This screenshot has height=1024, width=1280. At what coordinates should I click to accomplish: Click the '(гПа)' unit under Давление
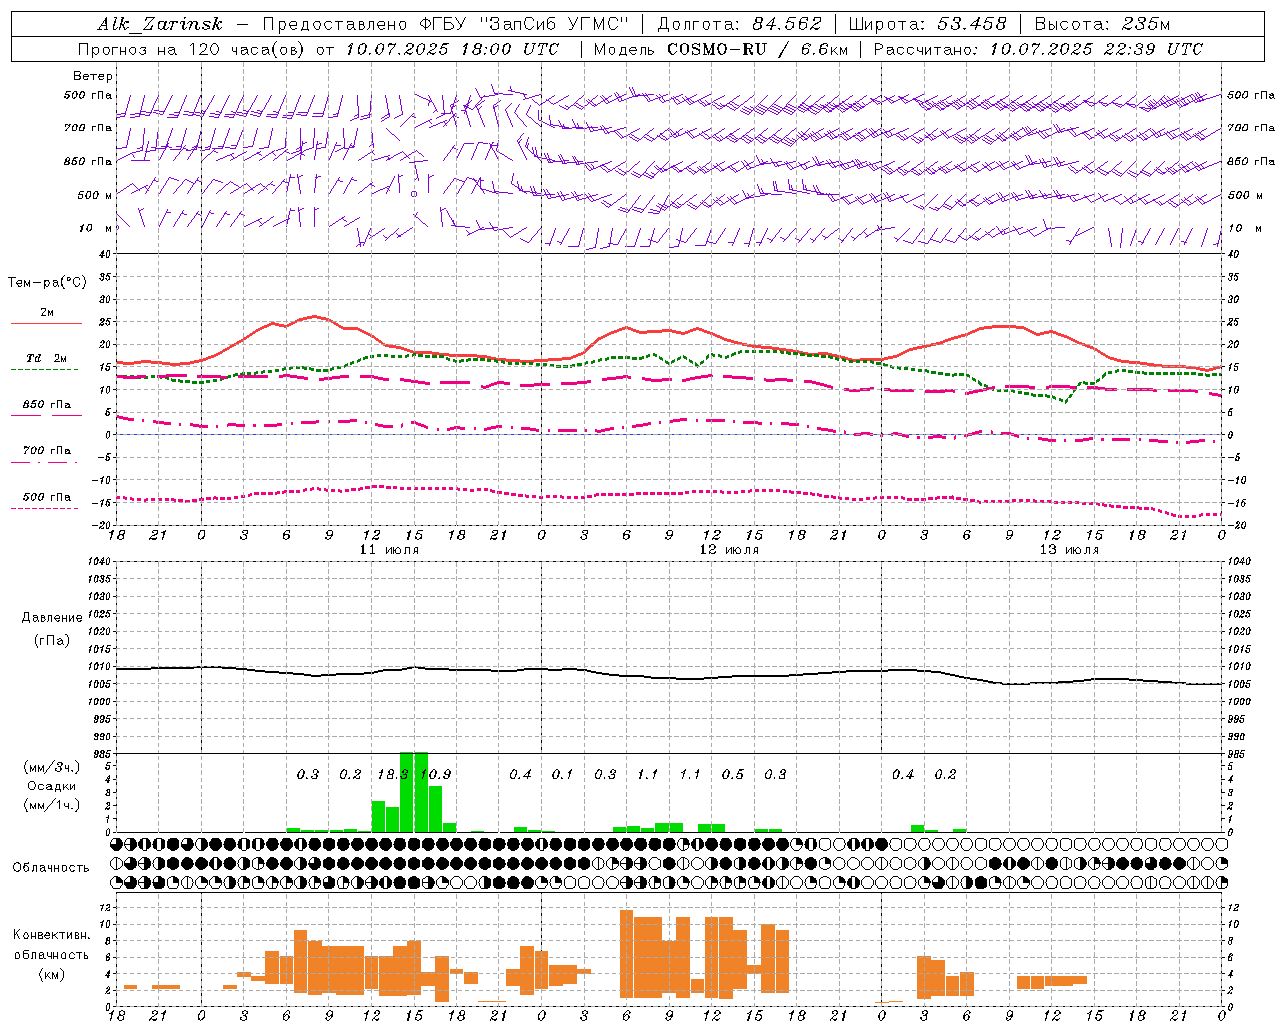click(51, 641)
